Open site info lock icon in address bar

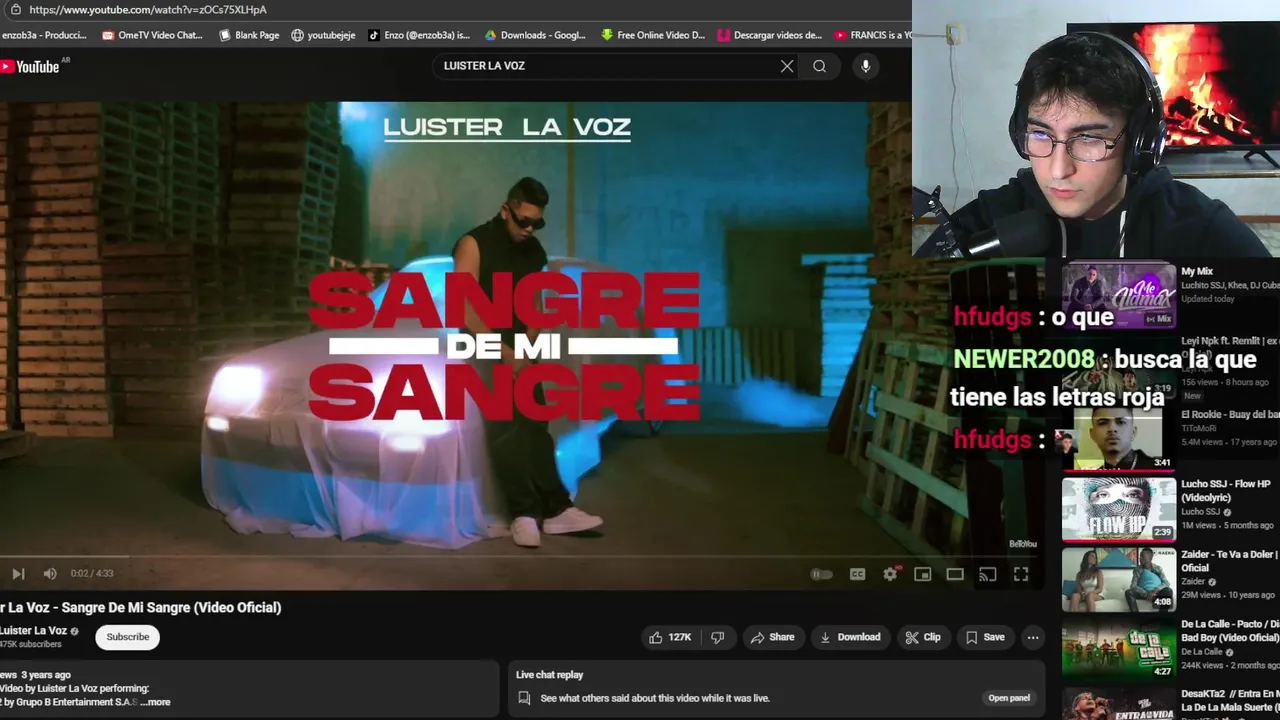pyautogui.click(x=15, y=9)
